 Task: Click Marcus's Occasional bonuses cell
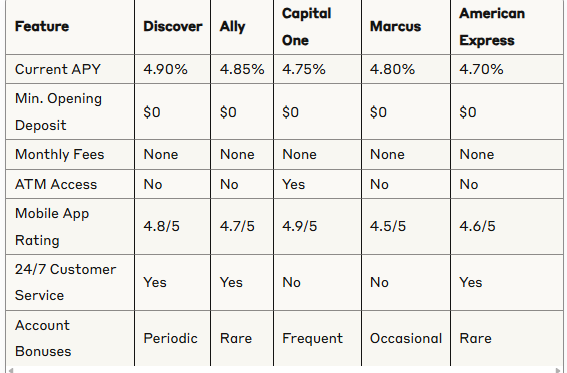(406, 338)
